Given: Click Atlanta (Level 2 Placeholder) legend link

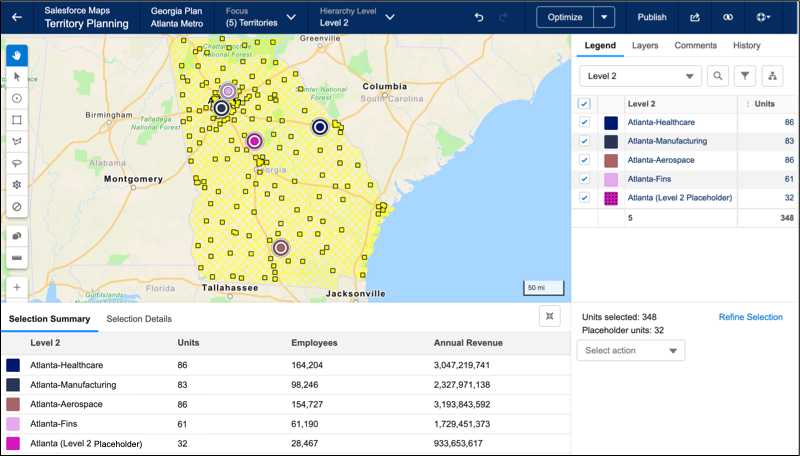Looking at the screenshot, I should 680,198.
